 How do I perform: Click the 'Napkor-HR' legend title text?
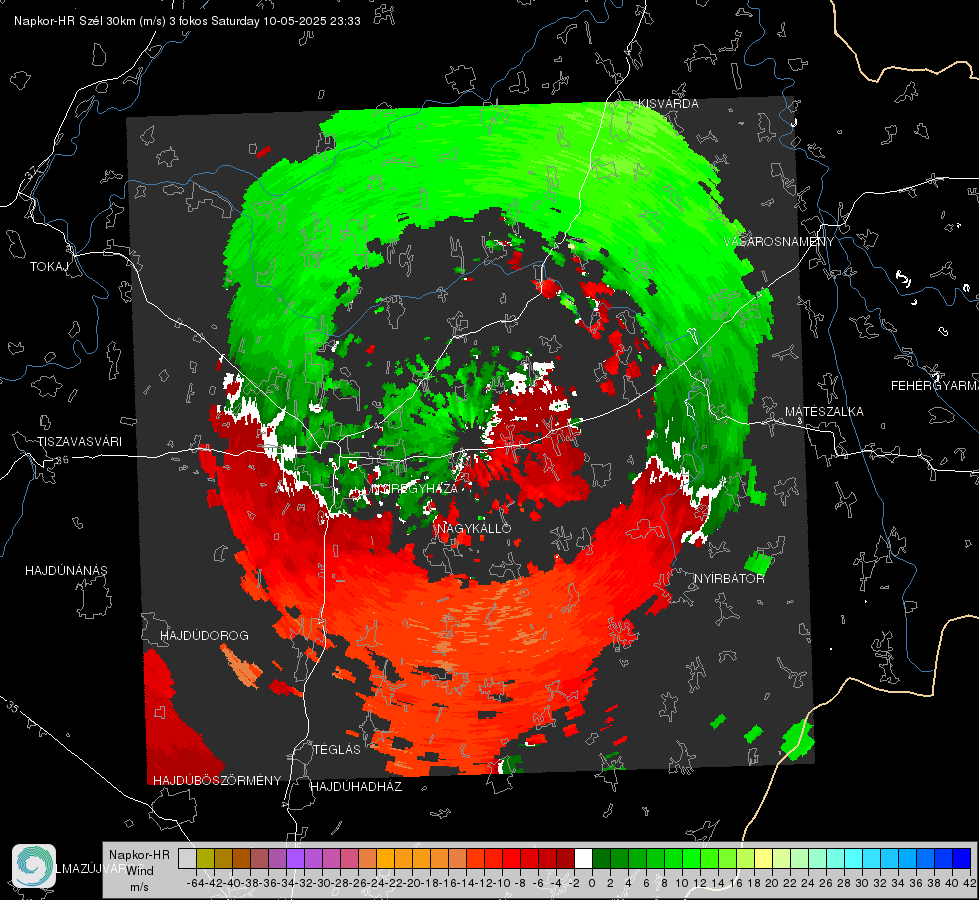pos(139,855)
